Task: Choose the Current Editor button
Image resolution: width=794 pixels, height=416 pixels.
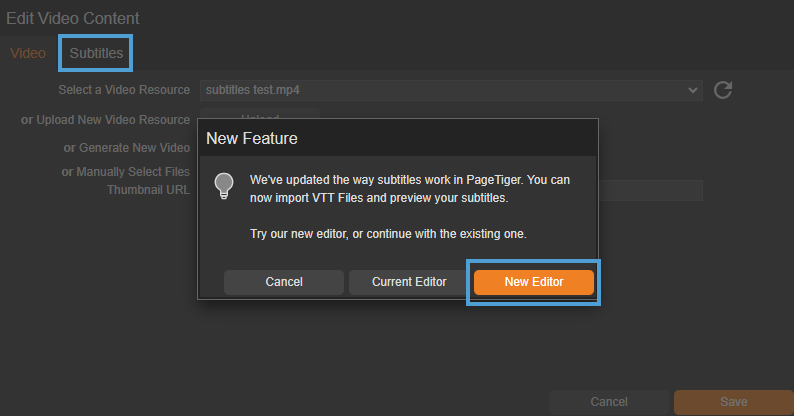Action: [409, 282]
